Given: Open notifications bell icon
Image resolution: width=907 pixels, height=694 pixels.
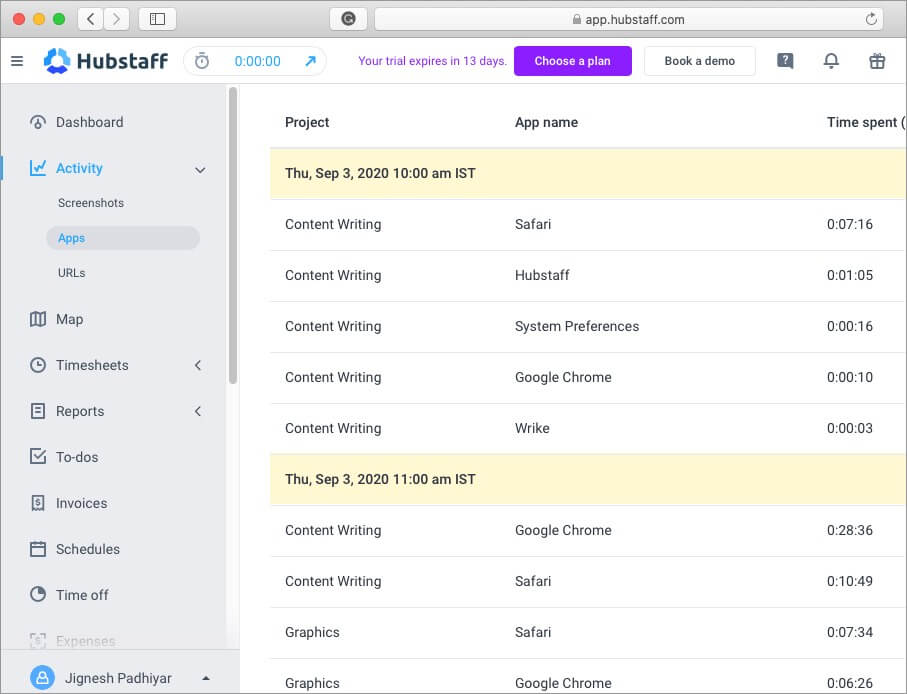Looking at the screenshot, I should (x=831, y=61).
